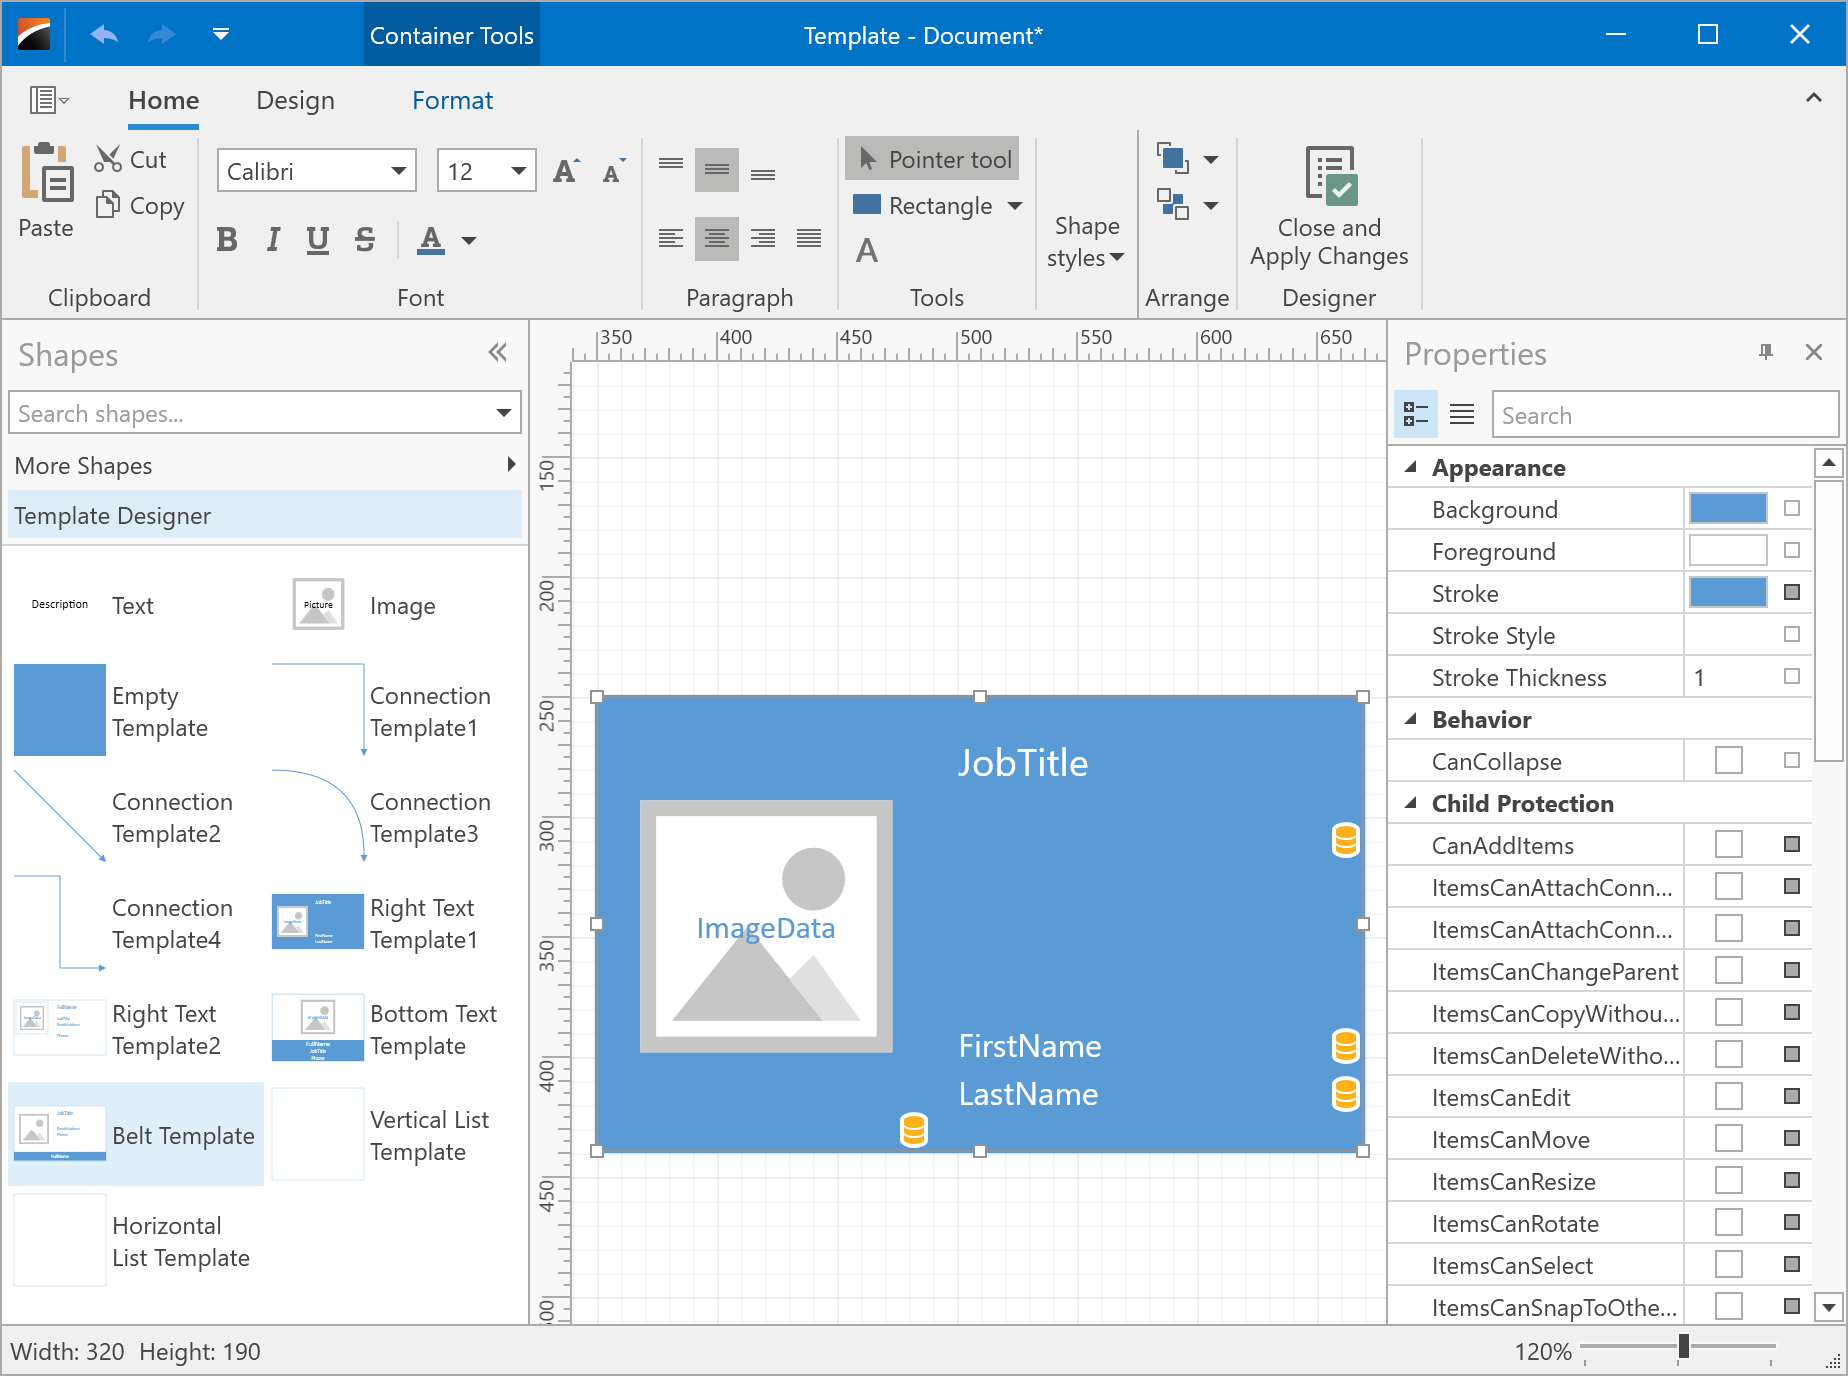Collapse the Child Protection group
The height and width of the screenshot is (1376, 1848).
click(x=1411, y=803)
